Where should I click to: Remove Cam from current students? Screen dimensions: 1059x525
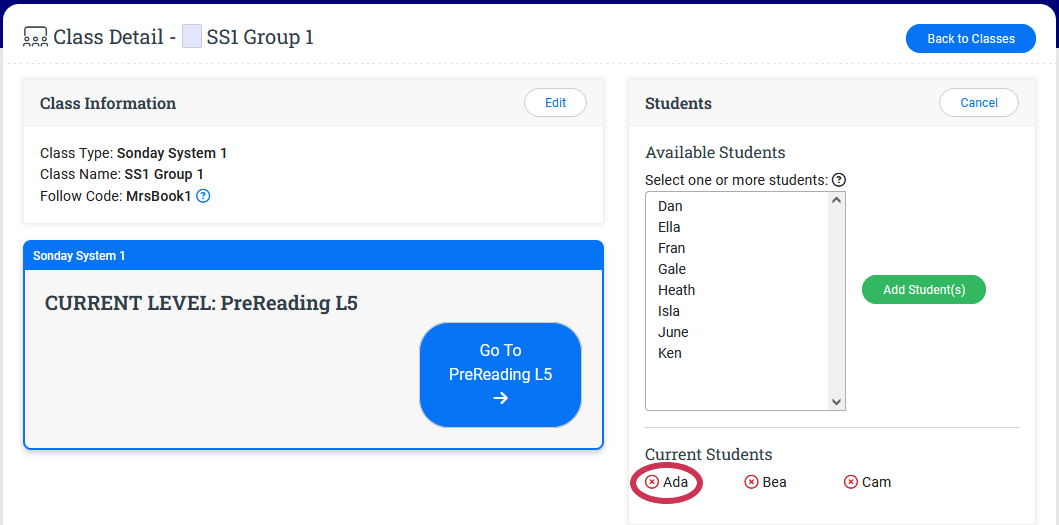(x=851, y=482)
